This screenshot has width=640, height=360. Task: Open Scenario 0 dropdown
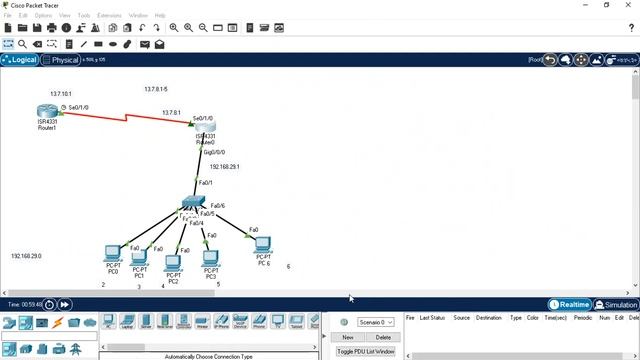[376, 322]
